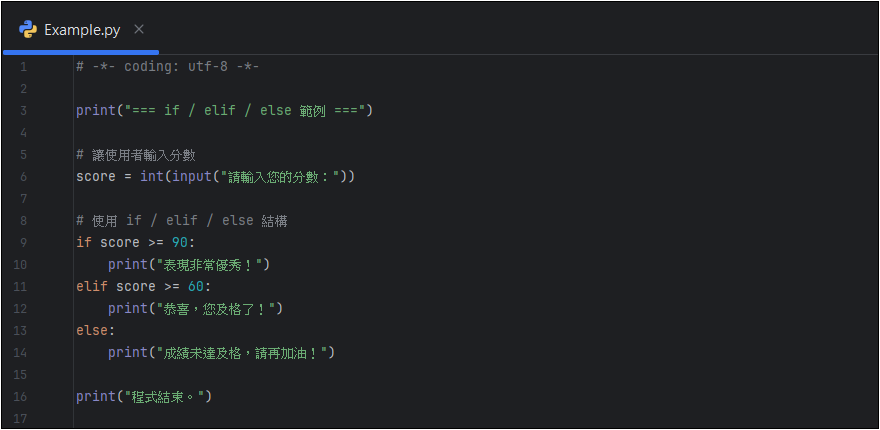This screenshot has width=880, height=430.
Task: Close the Example.py tab
Action: tap(139, 29)
